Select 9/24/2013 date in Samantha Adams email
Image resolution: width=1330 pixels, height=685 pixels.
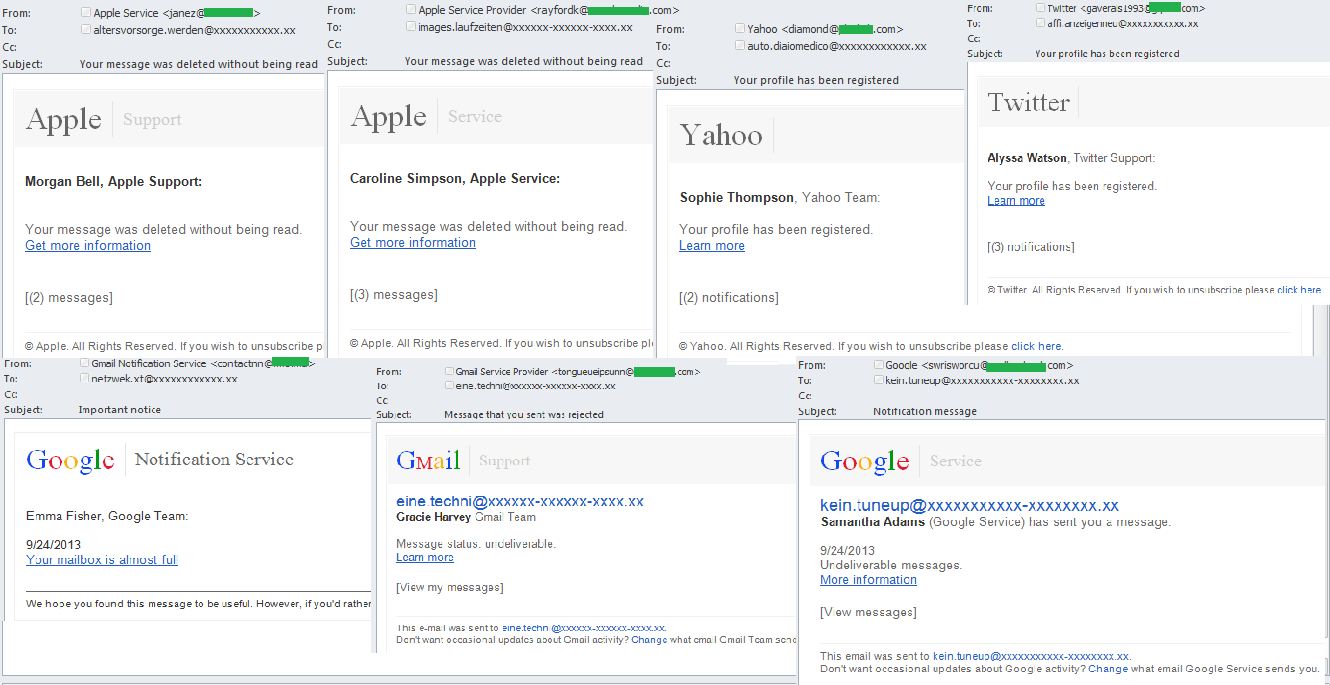pos(847,551)
